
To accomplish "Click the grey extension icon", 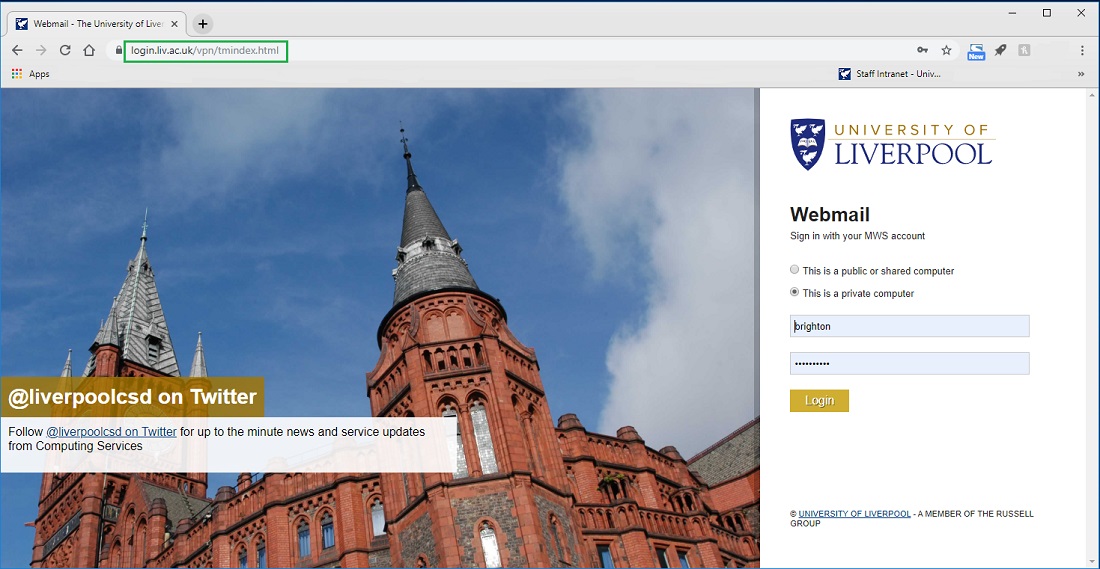I will (1024, 51).
